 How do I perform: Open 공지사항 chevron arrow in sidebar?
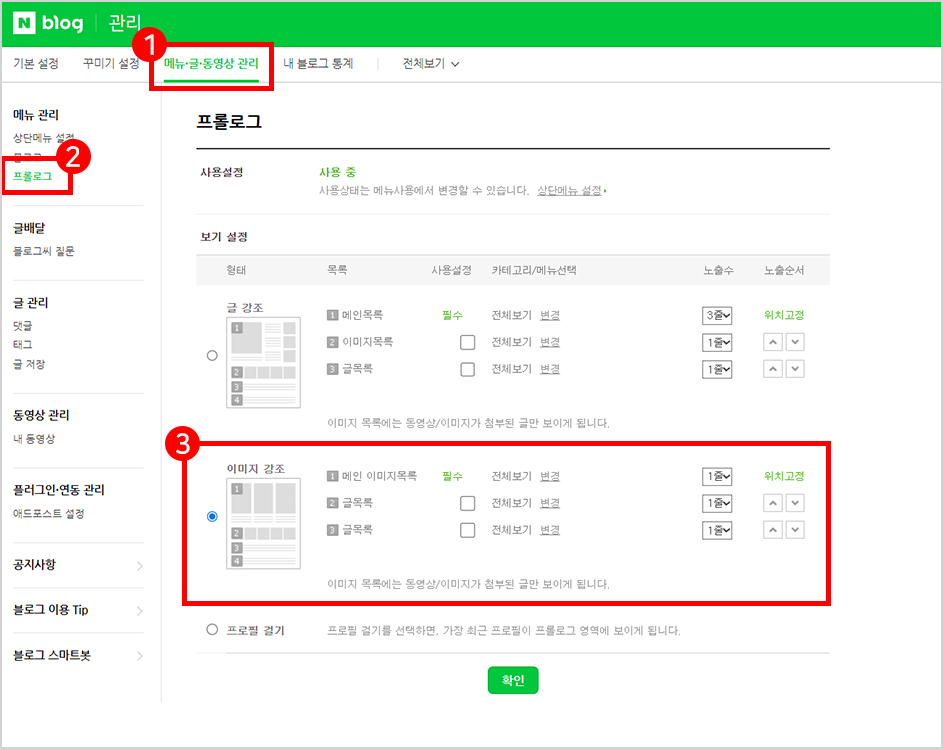139,566
